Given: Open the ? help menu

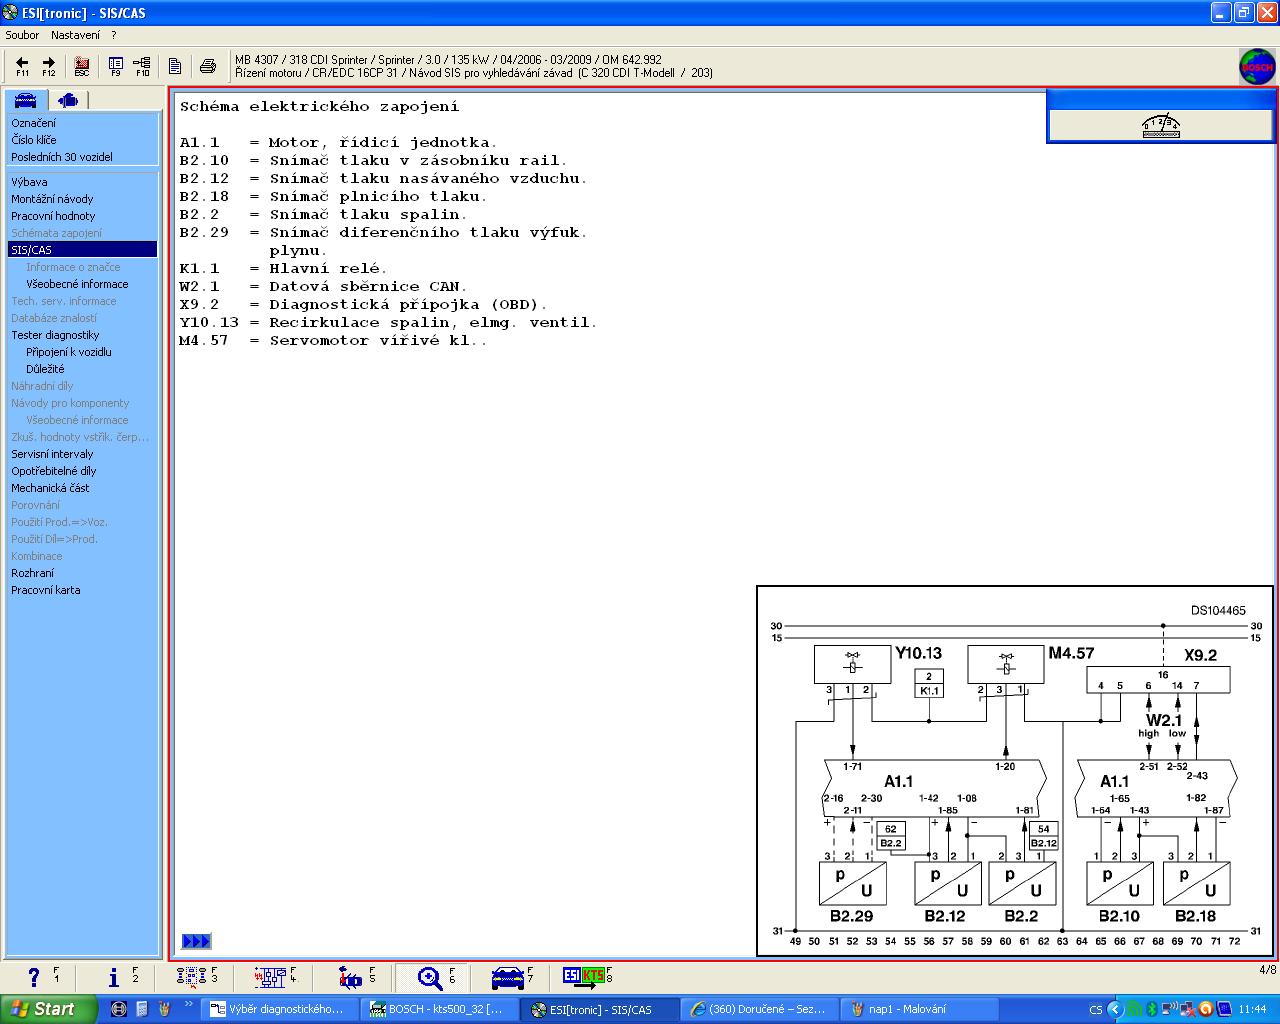Looking at the screenshot, I should click(114, 35).
